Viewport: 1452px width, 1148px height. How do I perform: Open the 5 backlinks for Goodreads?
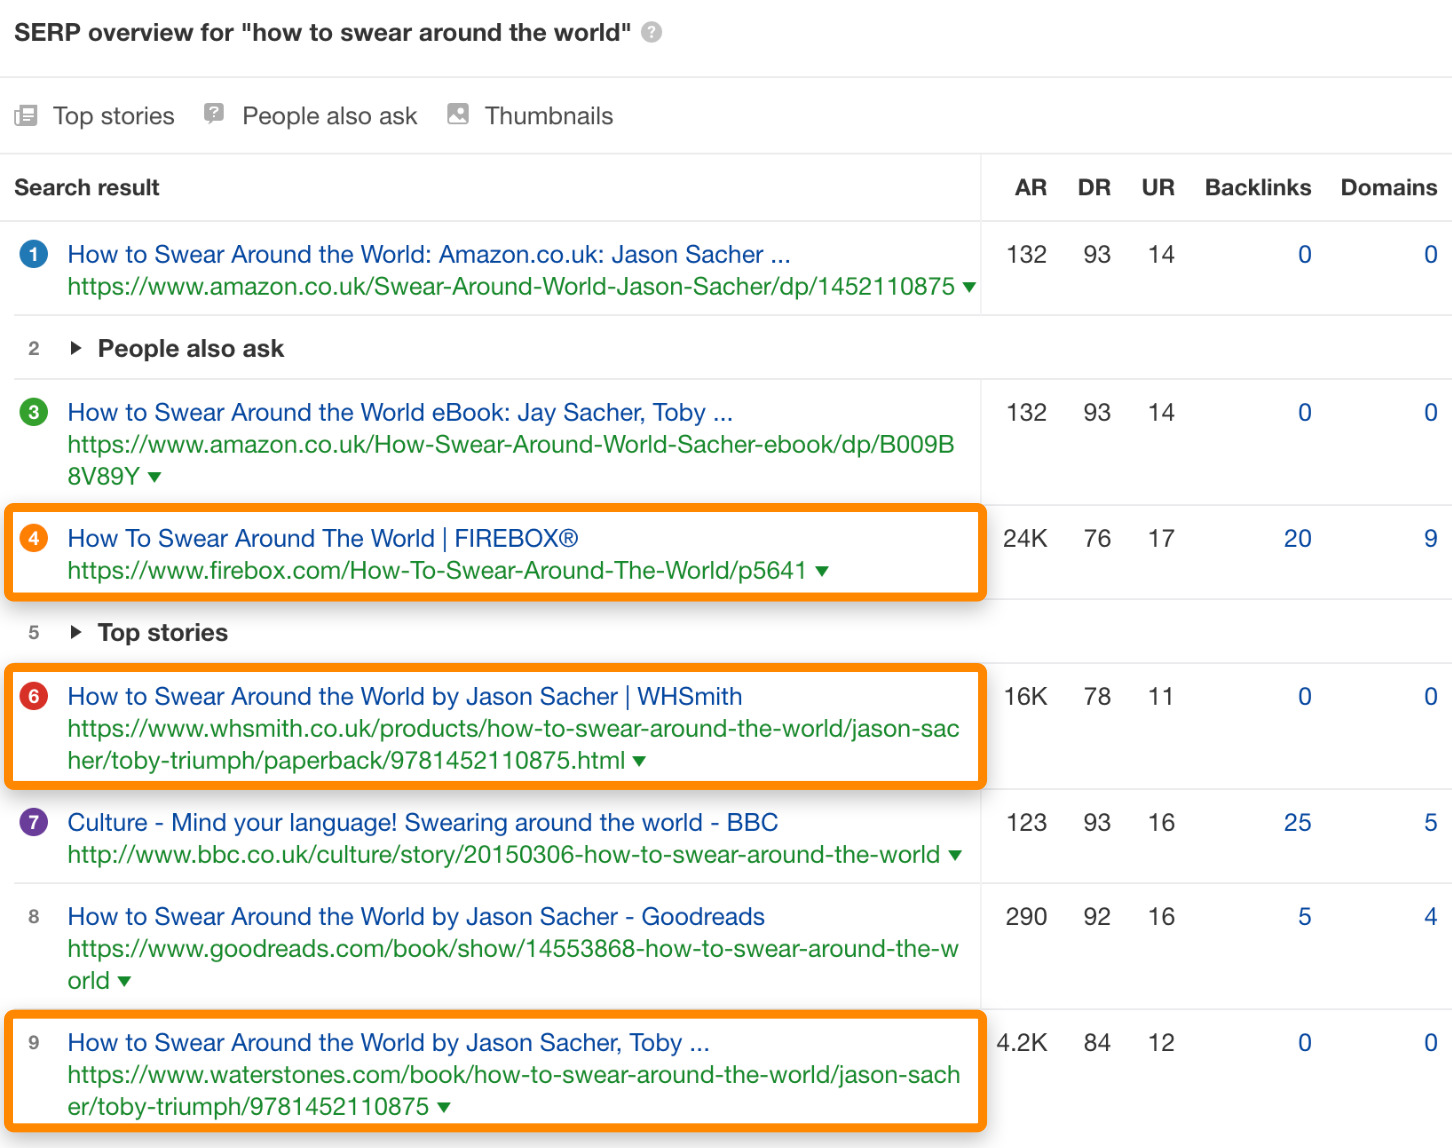pos(1305,916)
